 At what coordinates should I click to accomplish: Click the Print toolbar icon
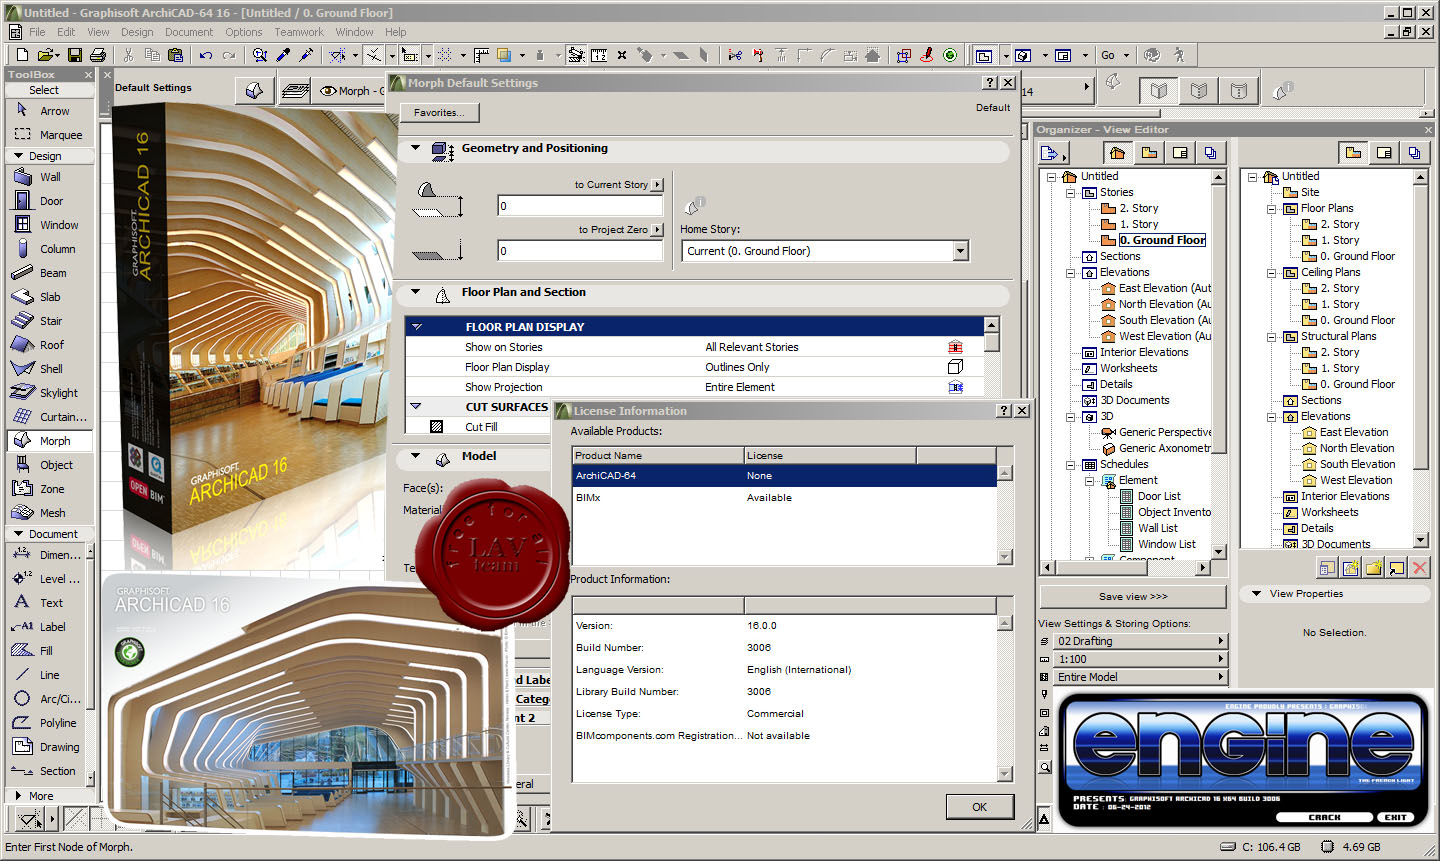click(x=98, y=55)
